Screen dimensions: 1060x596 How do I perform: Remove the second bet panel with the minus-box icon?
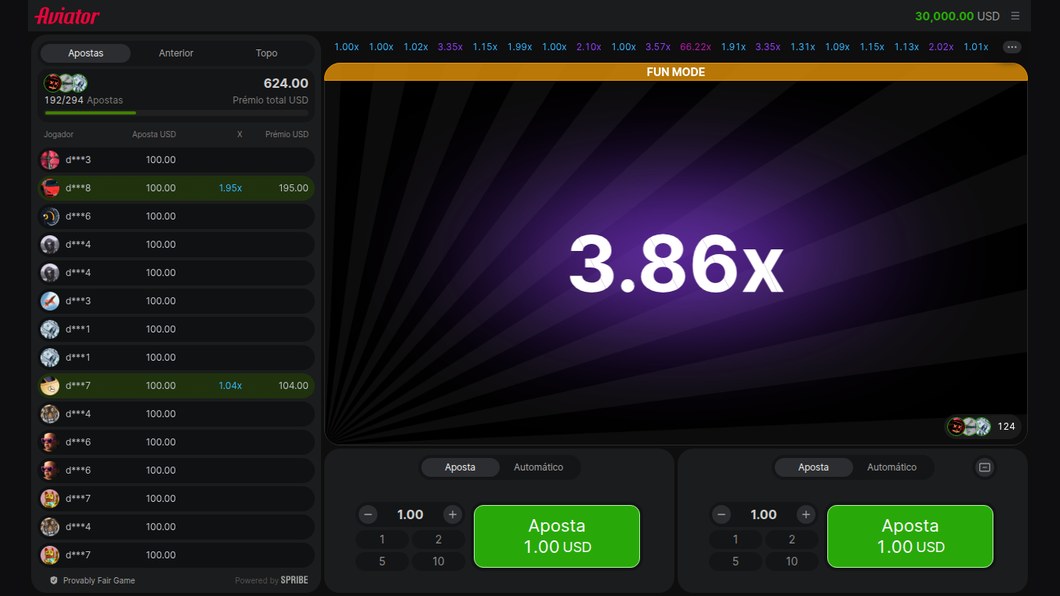click(x=984, y=467)
